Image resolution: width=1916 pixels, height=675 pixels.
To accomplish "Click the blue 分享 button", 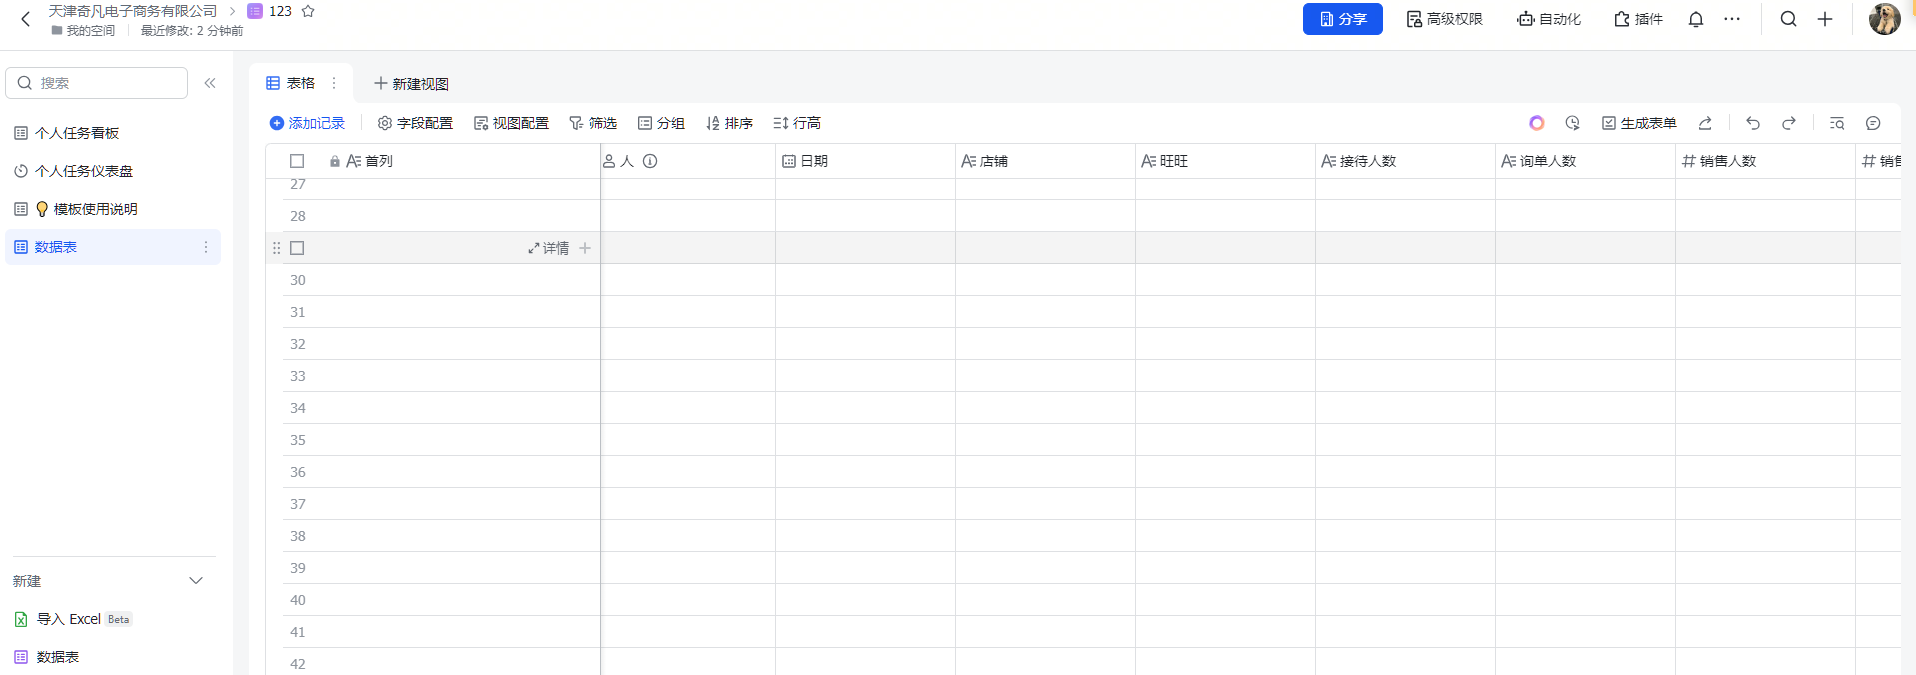I will 1342,19.
